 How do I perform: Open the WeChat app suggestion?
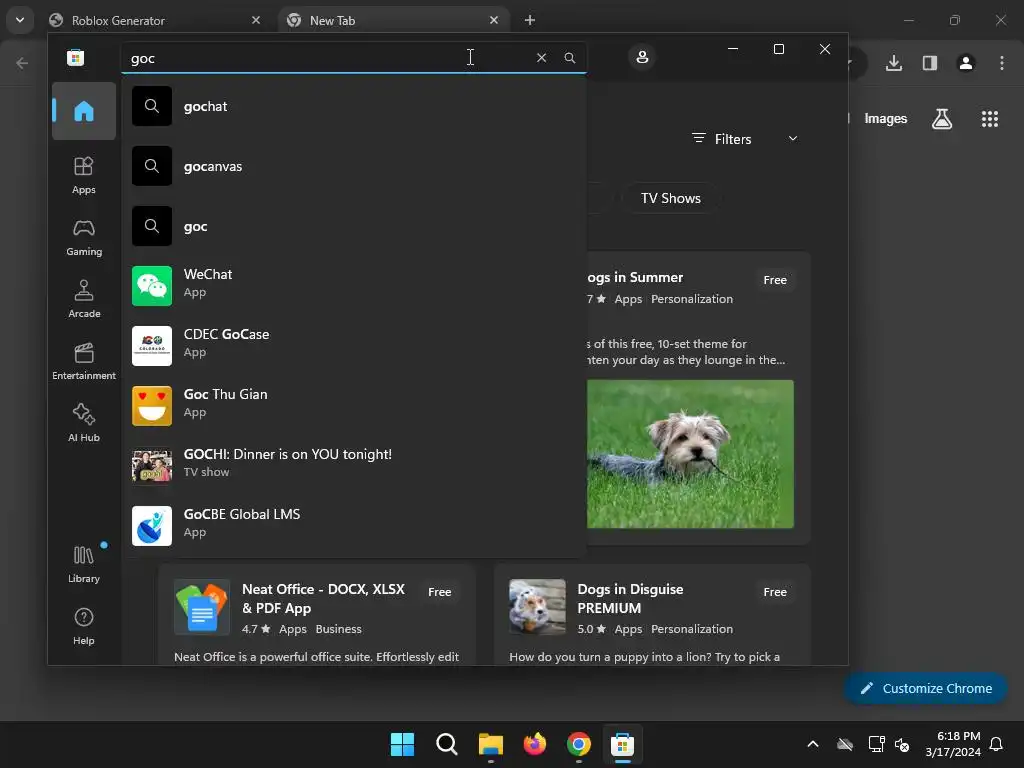[x=353, y=286]
